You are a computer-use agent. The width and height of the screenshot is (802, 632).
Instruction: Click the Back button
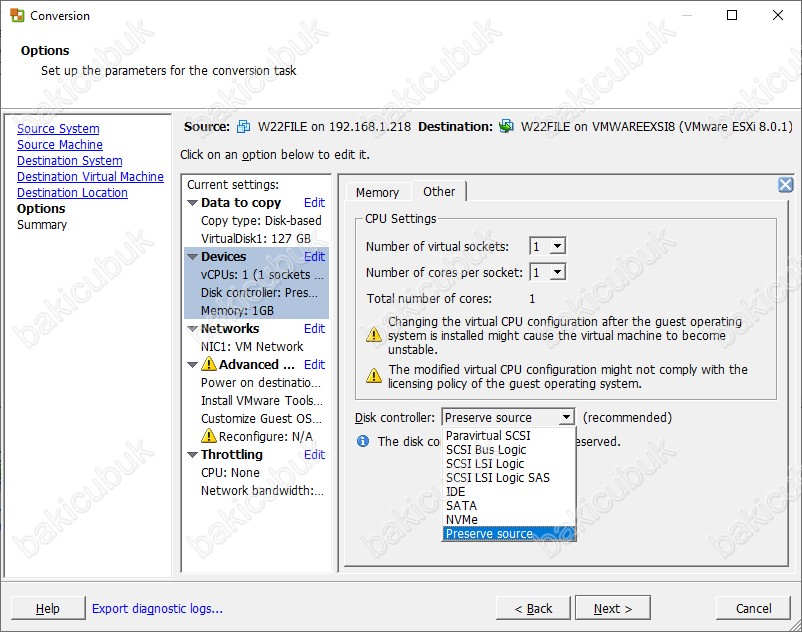click(x=533, y=608)
